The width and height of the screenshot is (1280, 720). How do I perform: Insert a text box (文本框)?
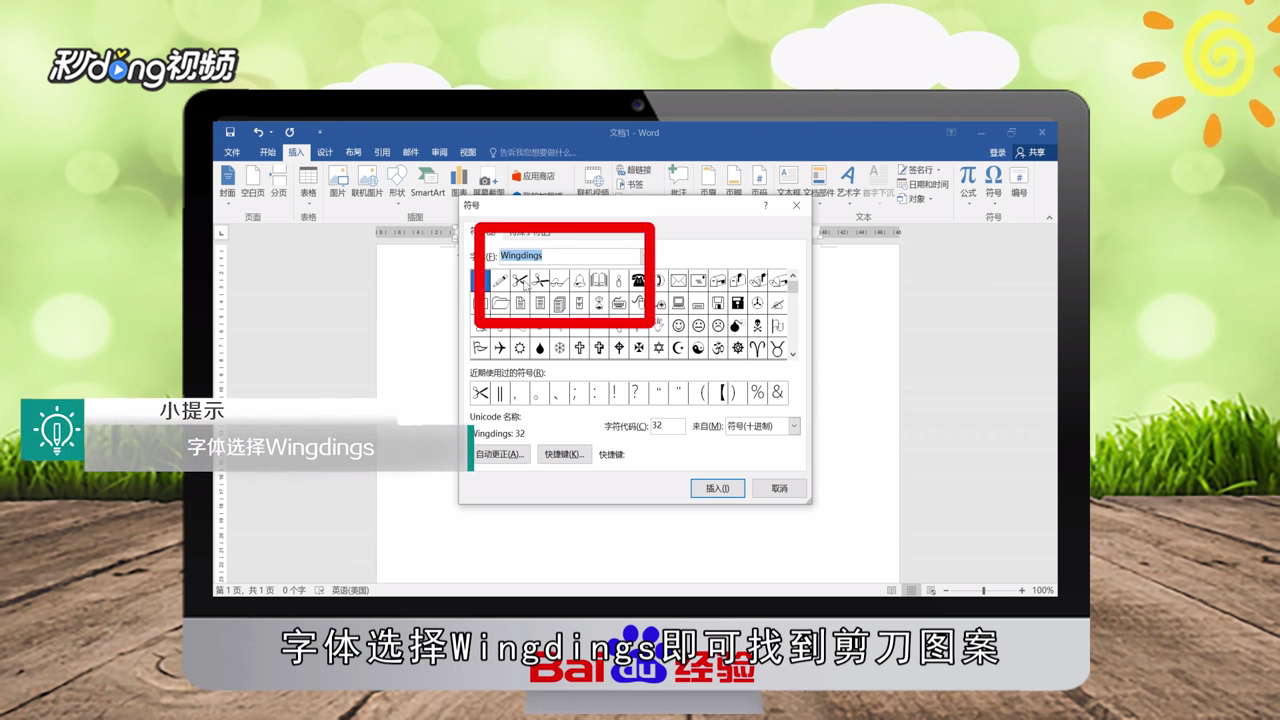(789, 182)
